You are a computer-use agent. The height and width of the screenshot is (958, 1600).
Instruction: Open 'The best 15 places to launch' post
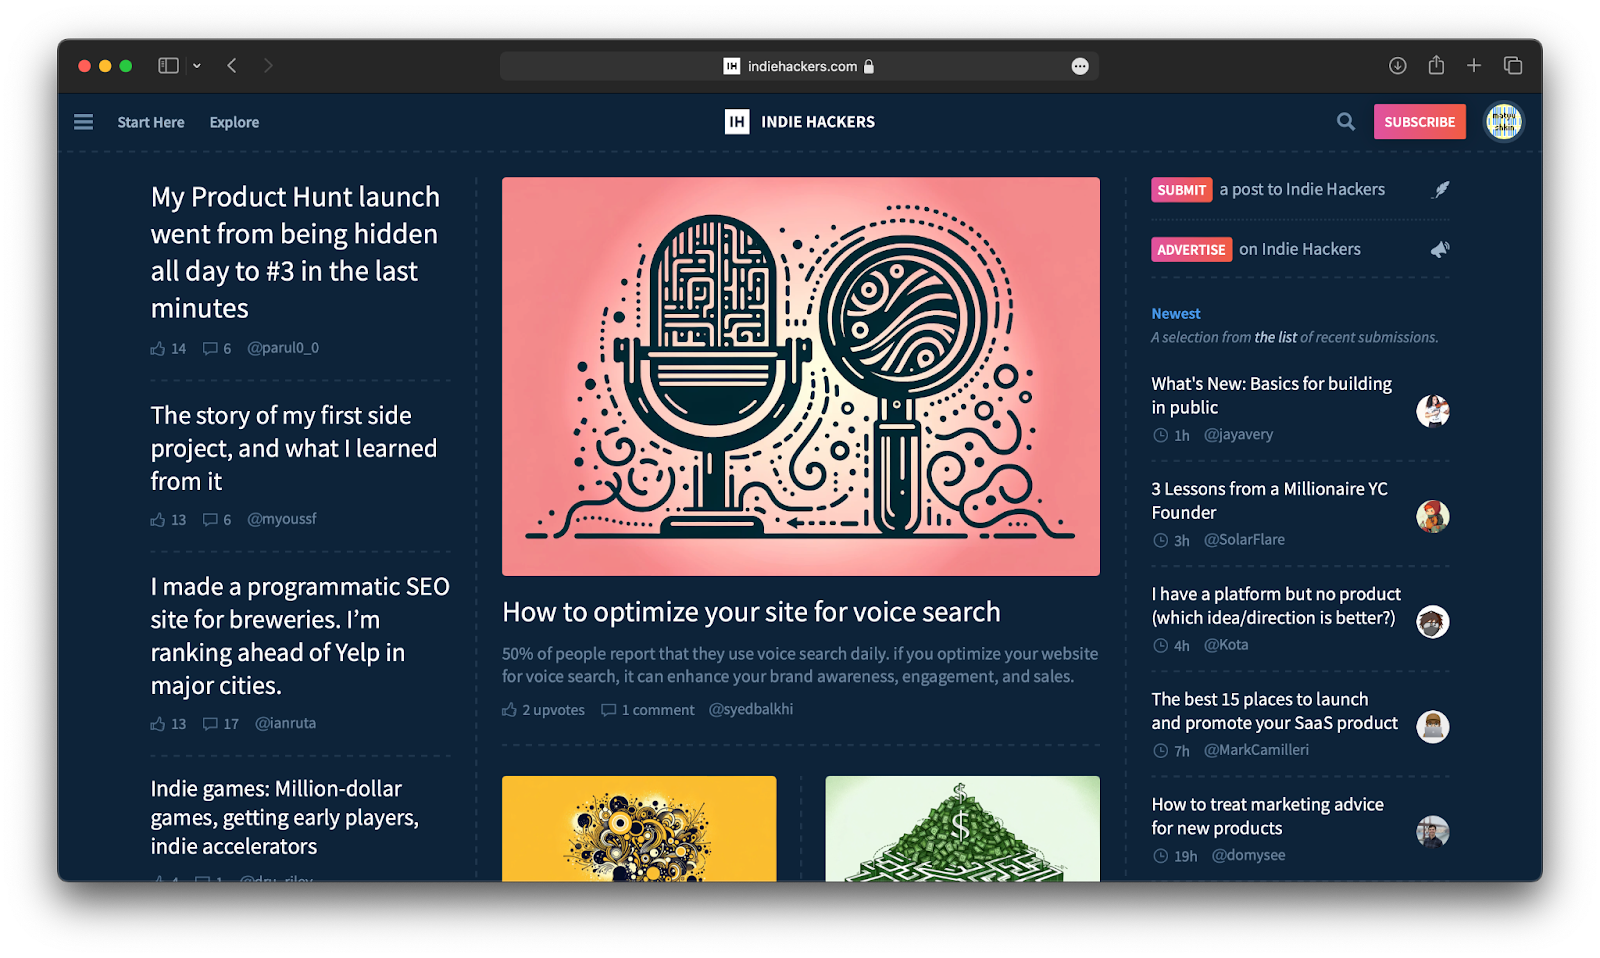(x=1274, y=711)
